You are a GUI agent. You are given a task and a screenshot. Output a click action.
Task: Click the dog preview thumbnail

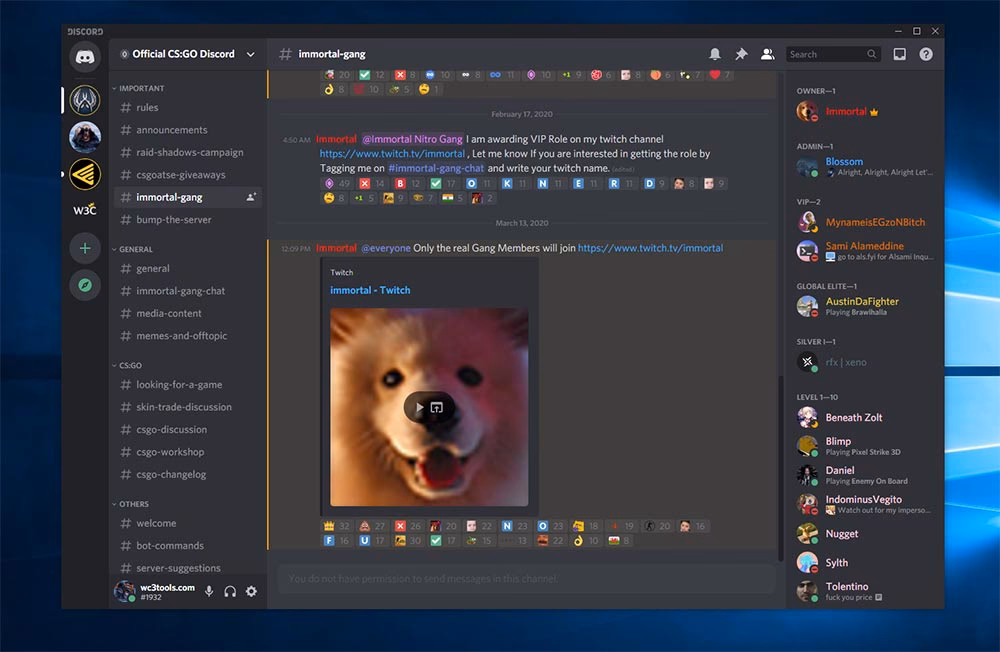click(x=429, y=407)
